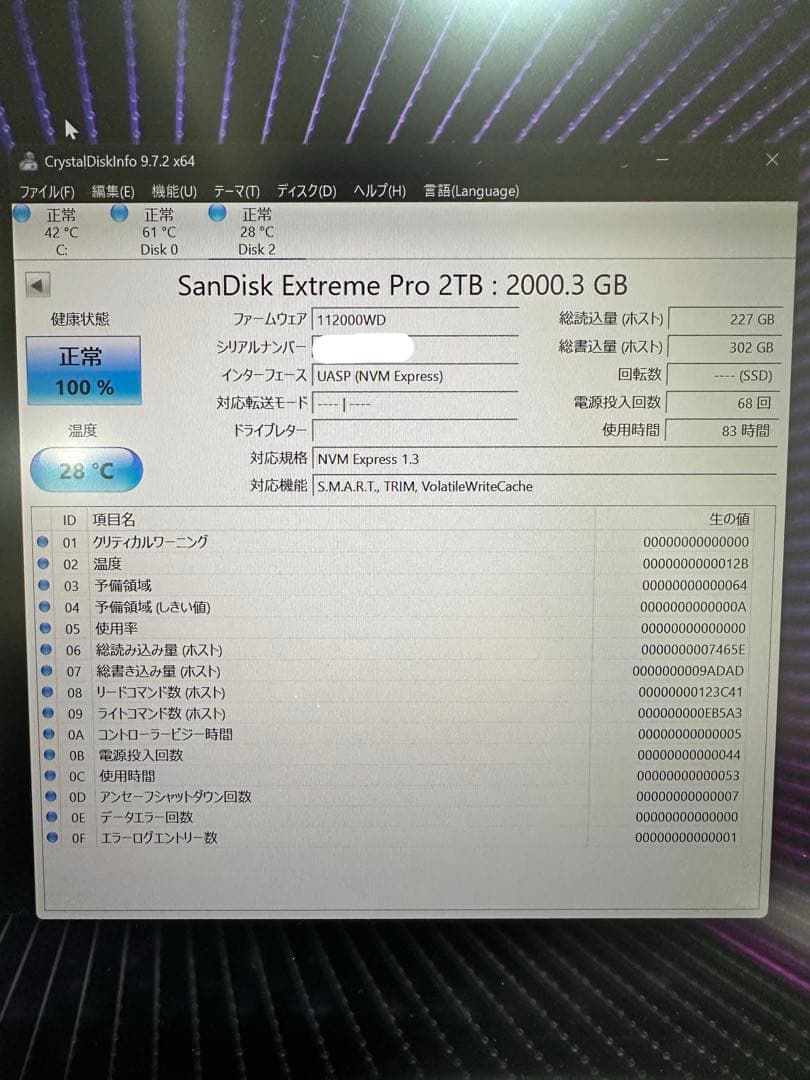Click the 28 °C temperature gauge
The image size is (810, 1080).
(86, 469)
